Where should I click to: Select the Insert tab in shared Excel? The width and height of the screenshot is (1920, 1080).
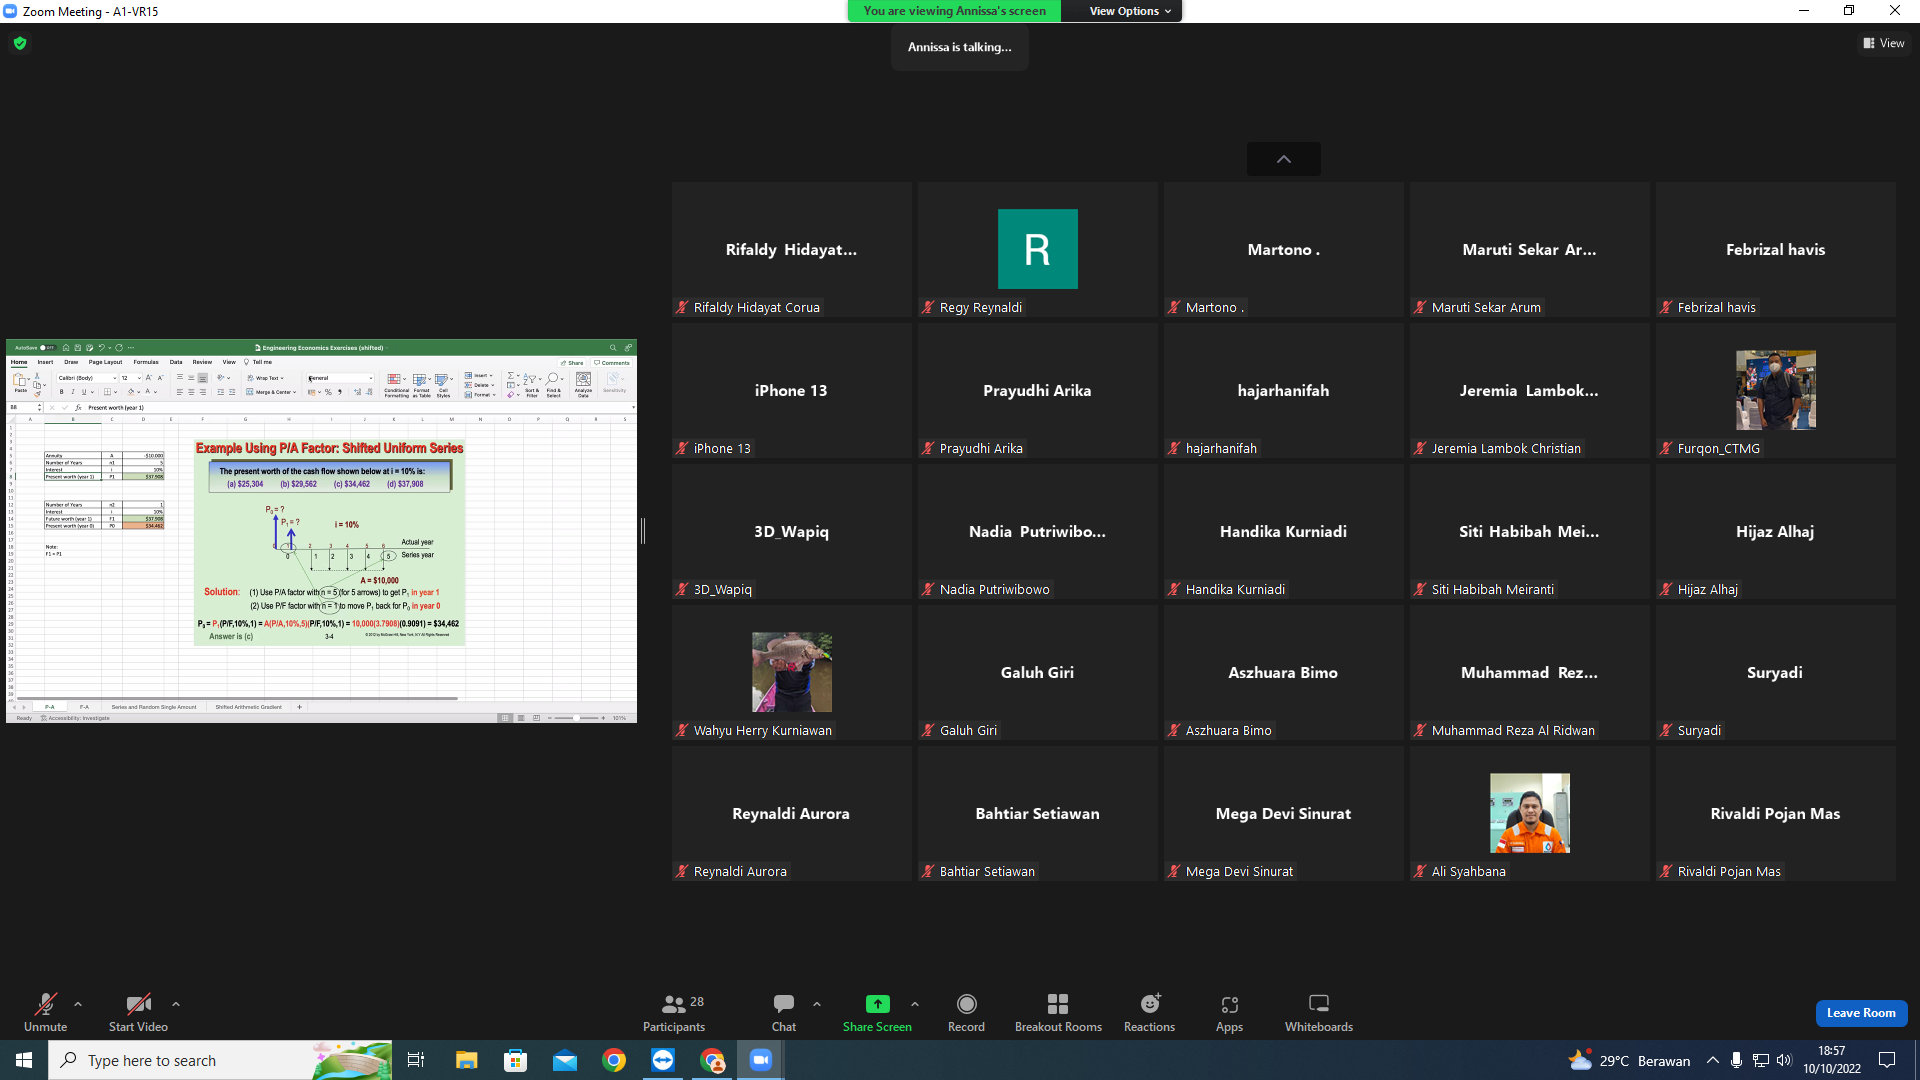point(45,362)
